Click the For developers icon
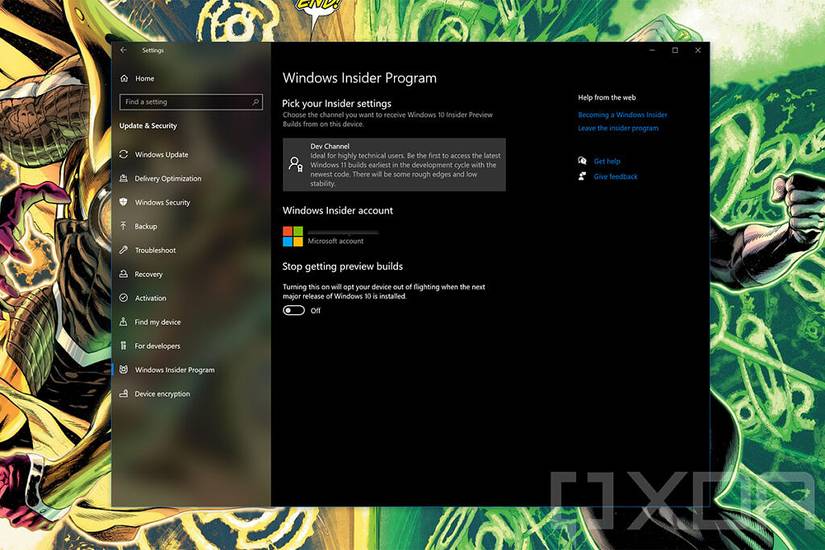Screen dimensions: 825x550 (x=124, y=346)
